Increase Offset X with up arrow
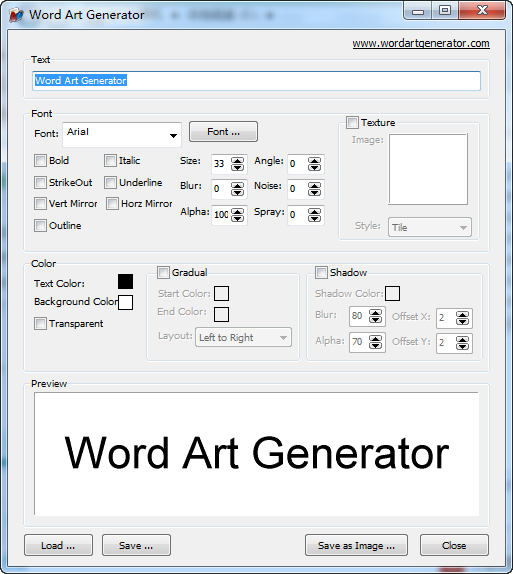Image resolution: width=513 pixels, height=574 pixels. [462, 314]
